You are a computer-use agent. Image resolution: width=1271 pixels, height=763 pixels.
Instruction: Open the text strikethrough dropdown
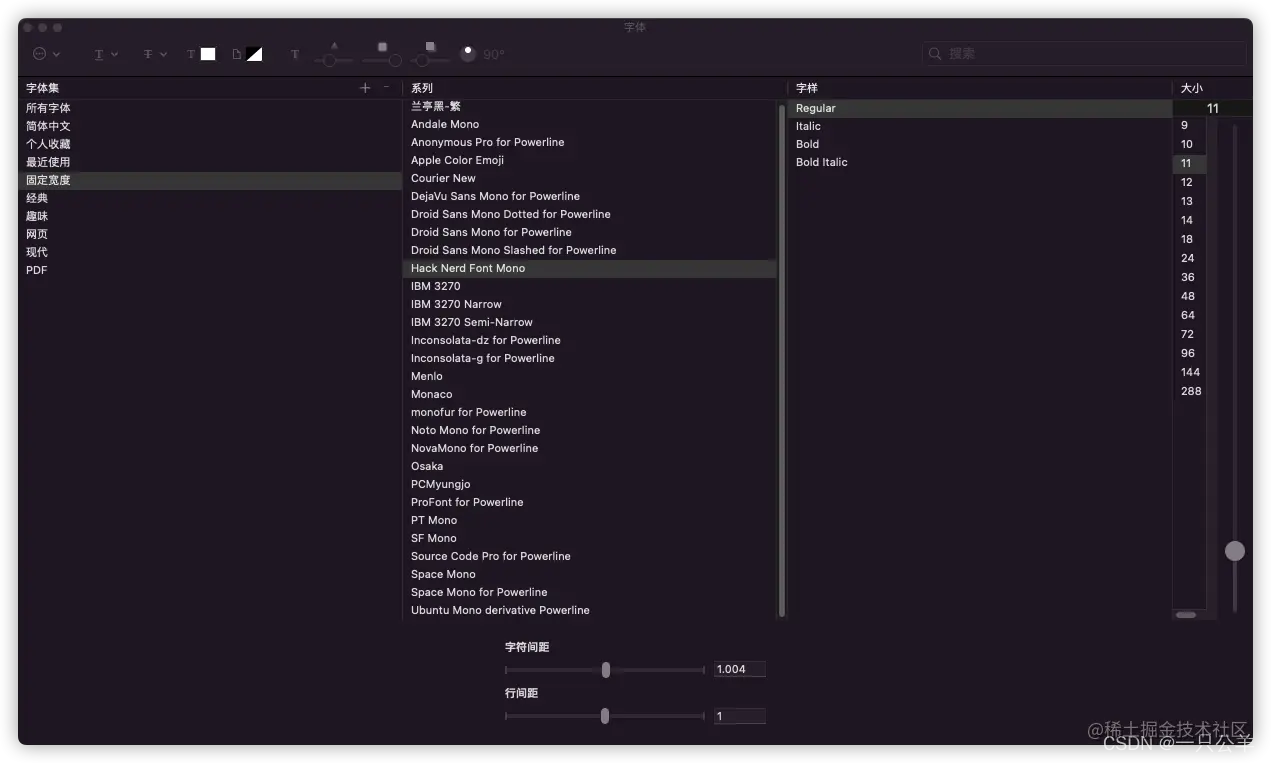tap(154, 54)
